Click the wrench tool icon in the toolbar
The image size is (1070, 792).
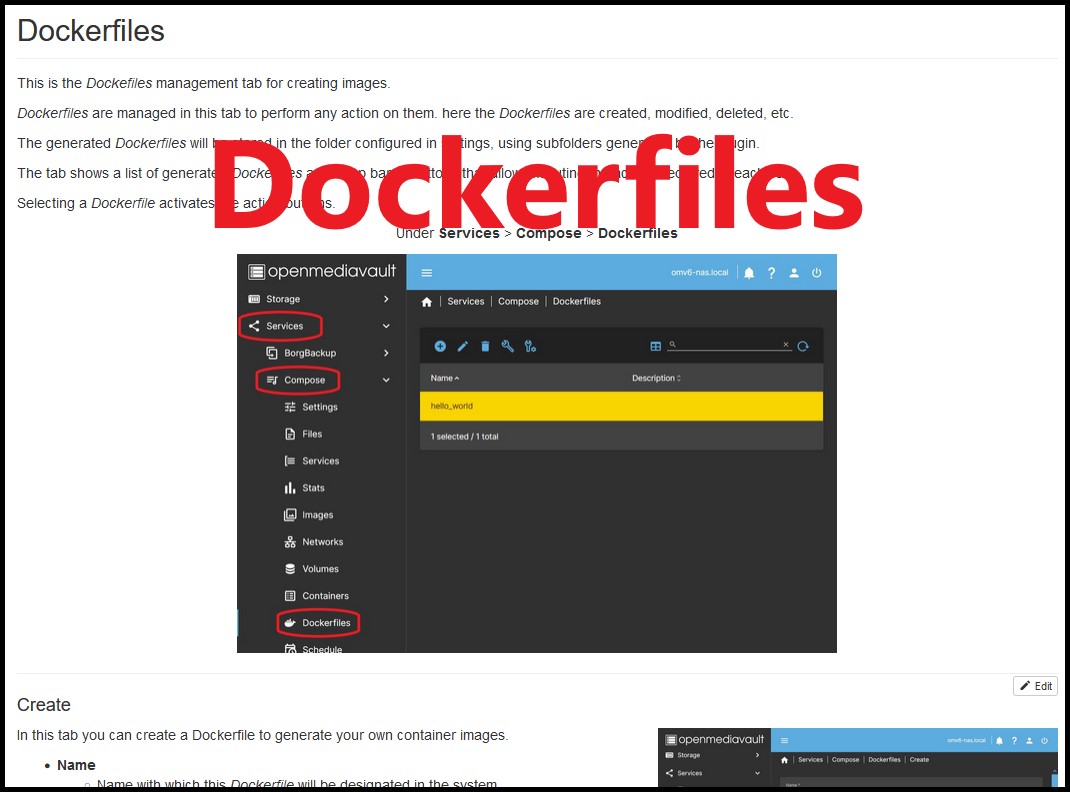tap(508, 345)
